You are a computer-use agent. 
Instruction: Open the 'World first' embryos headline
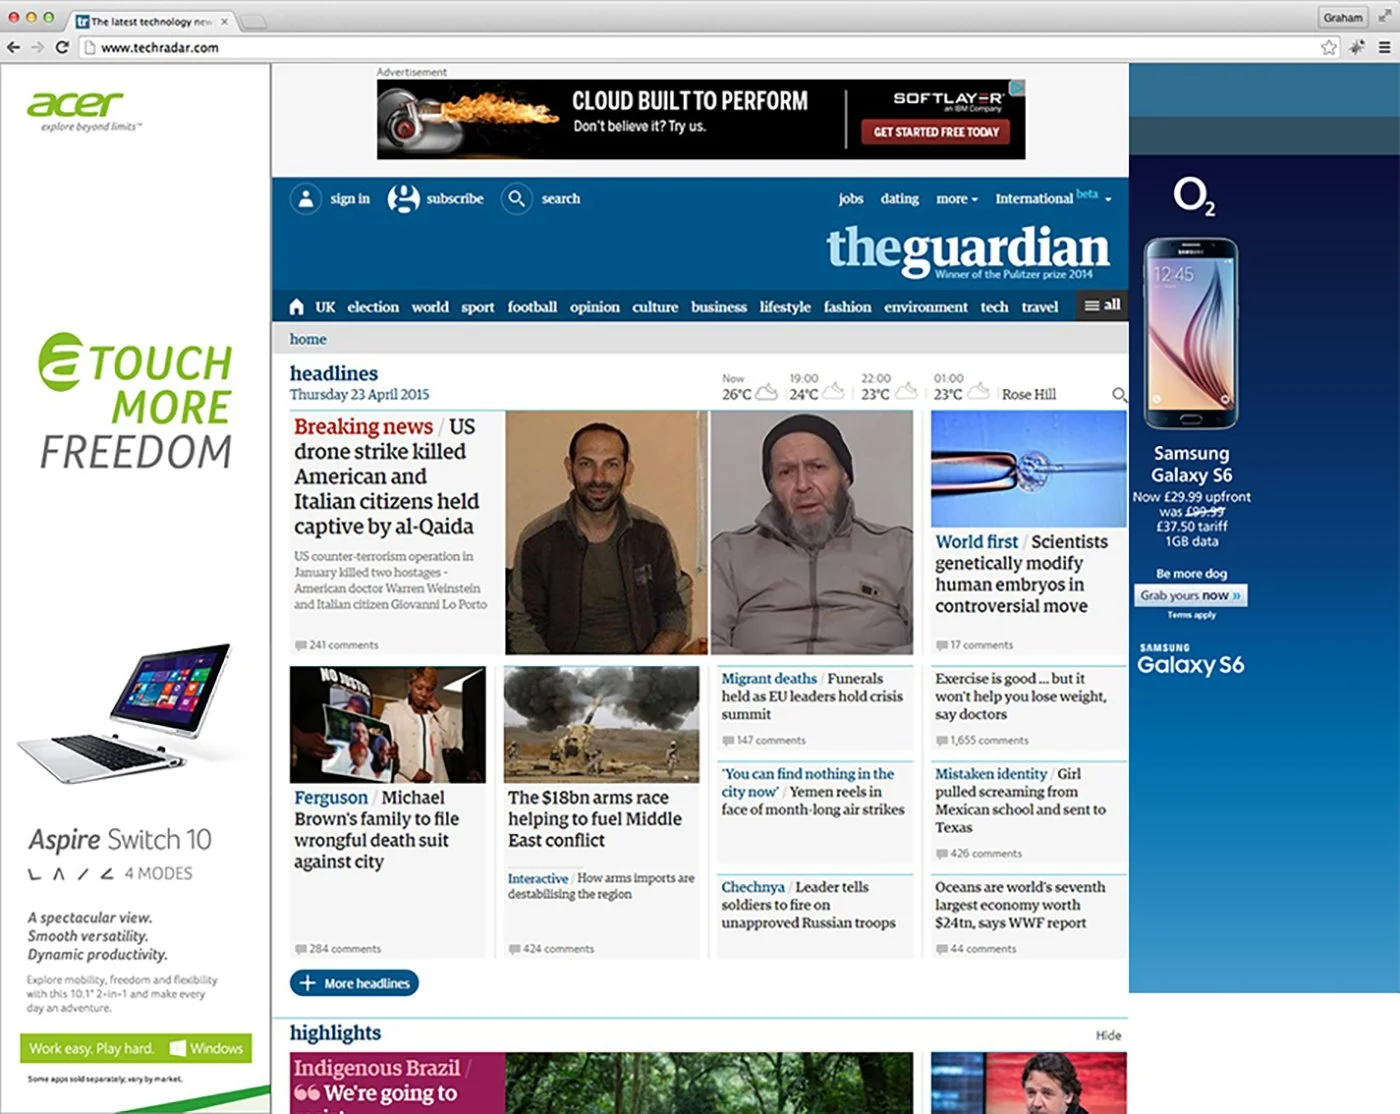(x=1021, y=574)
